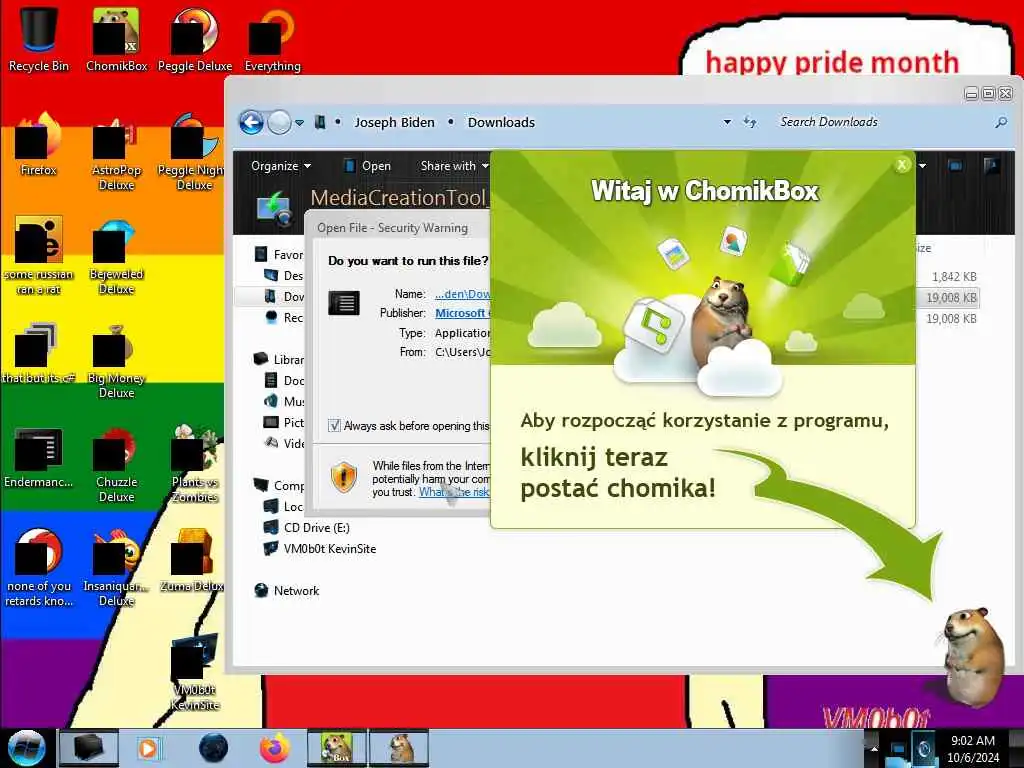Click the Forward arrow in Explorer
Image resolution: width=1024 pixels, height=768 pixels.
pyautogui.click(x=279, y=122)
